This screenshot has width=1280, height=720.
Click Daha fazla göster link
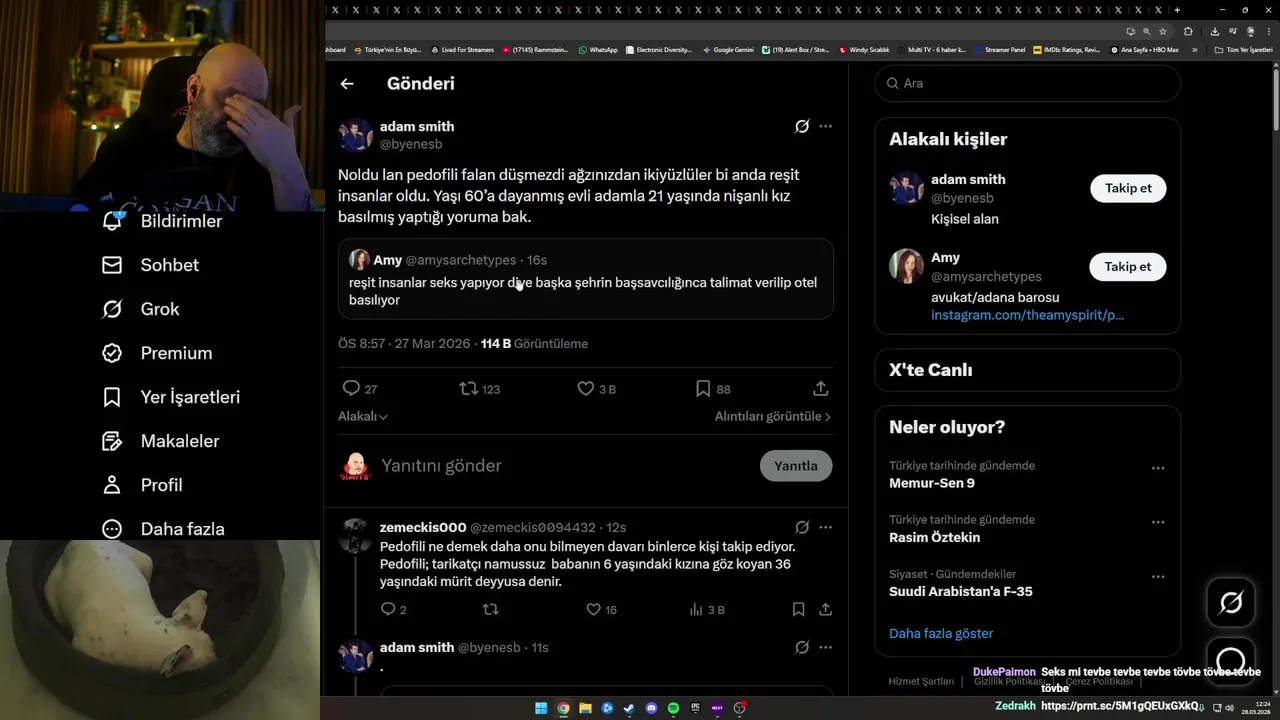point(941,633)
